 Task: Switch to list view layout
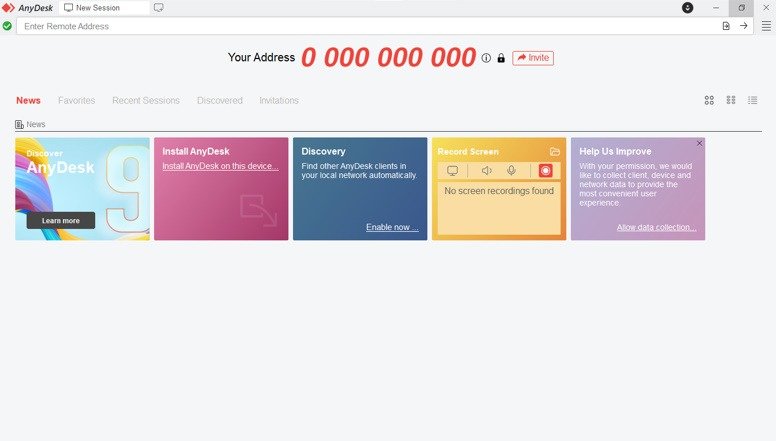tap(753, 100)
